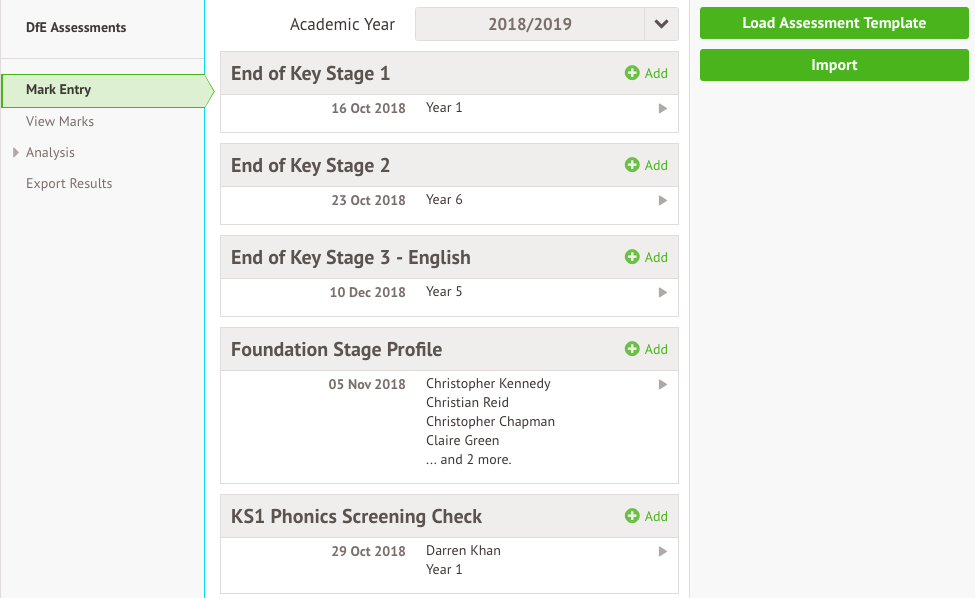Image resolution: width=975 pixels, height=598 pixels.
Task: Open the Christopher Kennedy Foundation Stage entry
Action: pyautogui.click(x=488, y=384)
